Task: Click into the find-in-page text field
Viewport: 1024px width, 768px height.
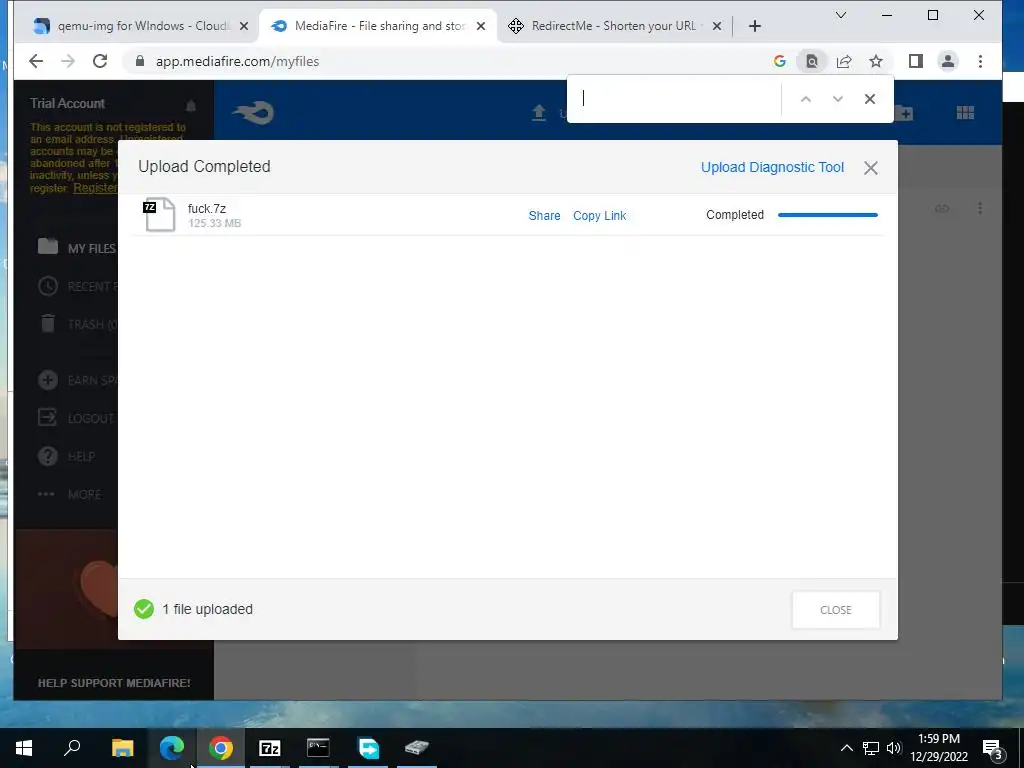Action: coord(676,99)
